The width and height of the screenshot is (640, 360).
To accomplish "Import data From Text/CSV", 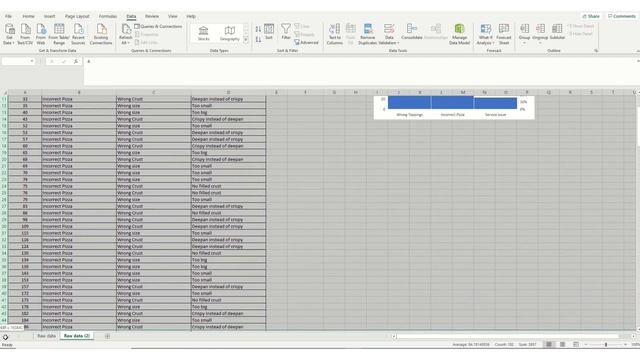I will tap(25, 34).
